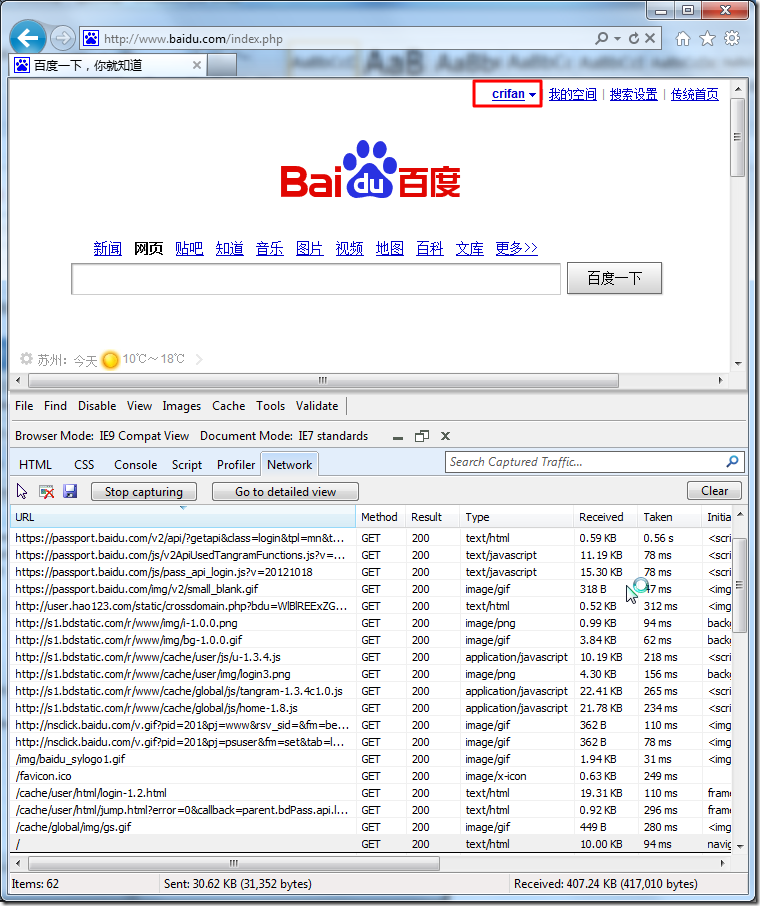760x906 pixels.
Task: Save captured traffic with floppy icon
Action: [70, 491]
